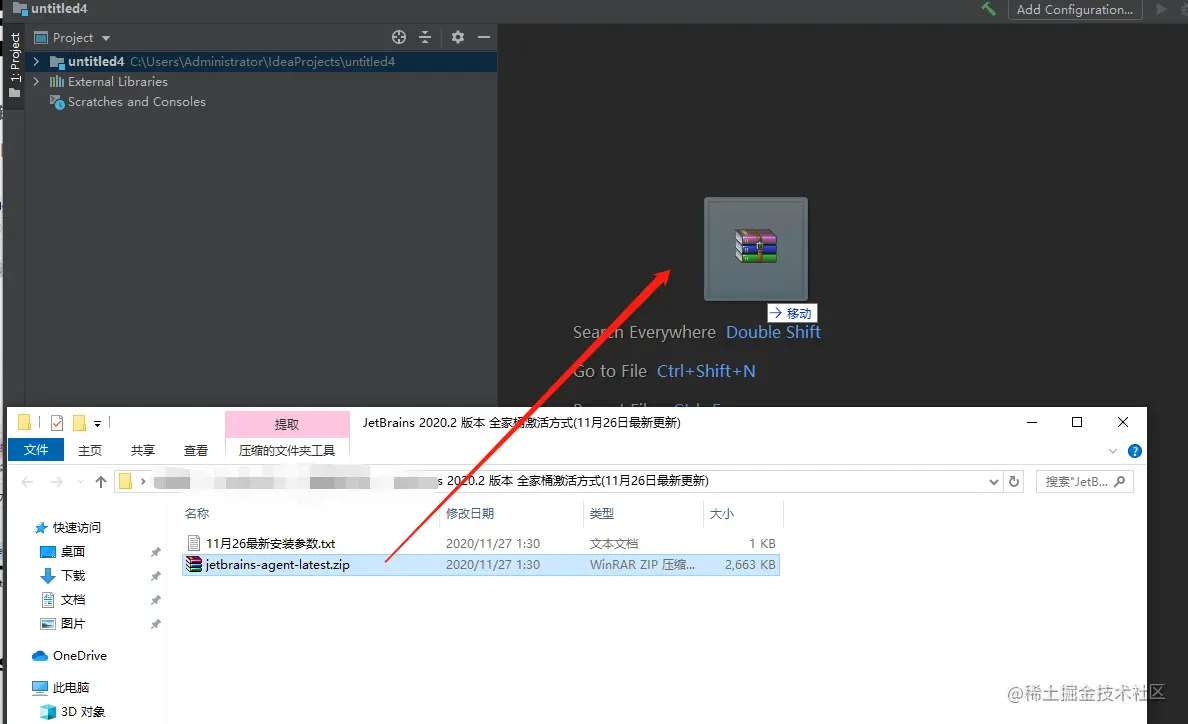Sort by 名称 column header
This screenshot has height=724, width=1188.
coord(197,513)
